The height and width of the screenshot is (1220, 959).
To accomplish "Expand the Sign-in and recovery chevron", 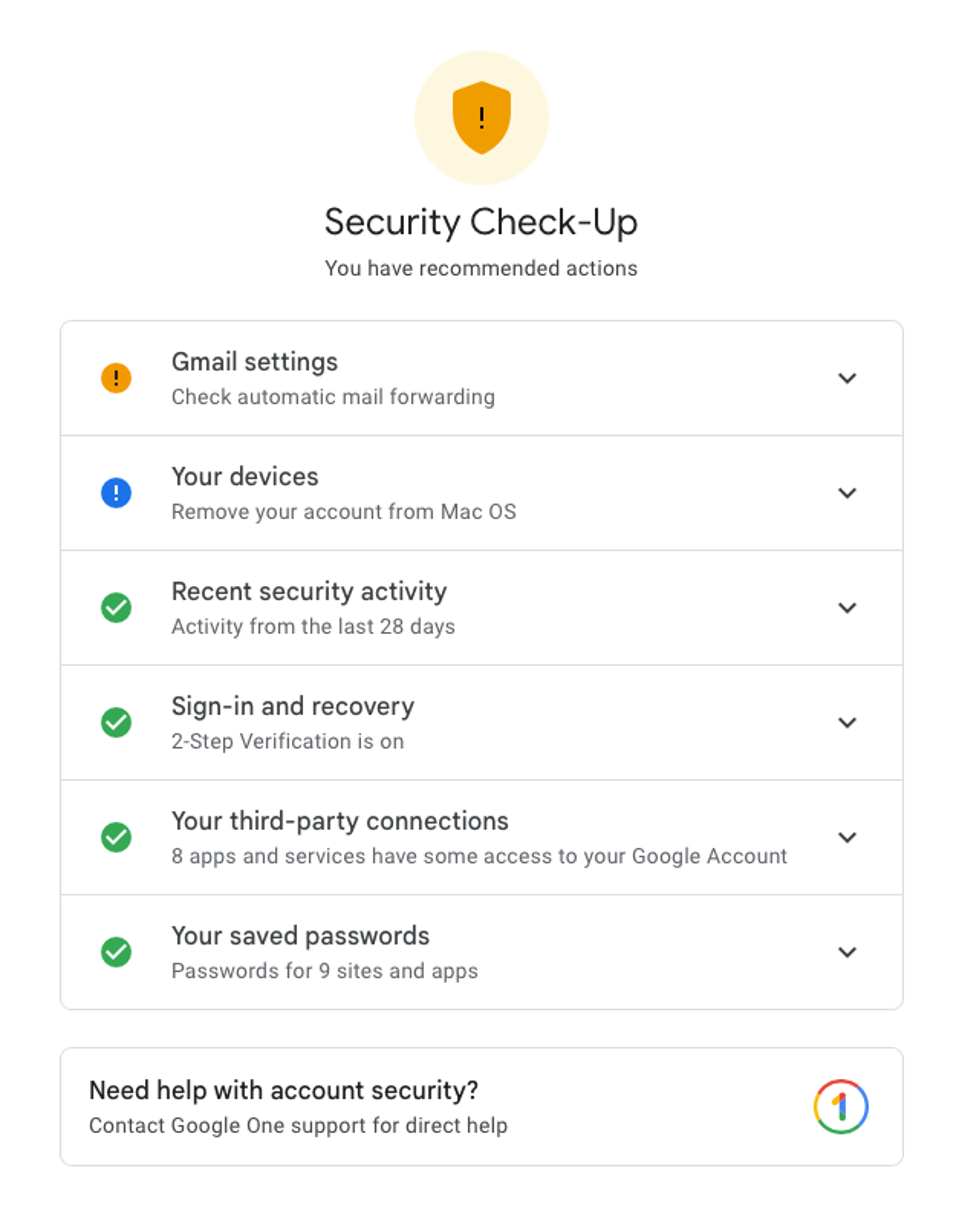I will (x=847, y=722).
